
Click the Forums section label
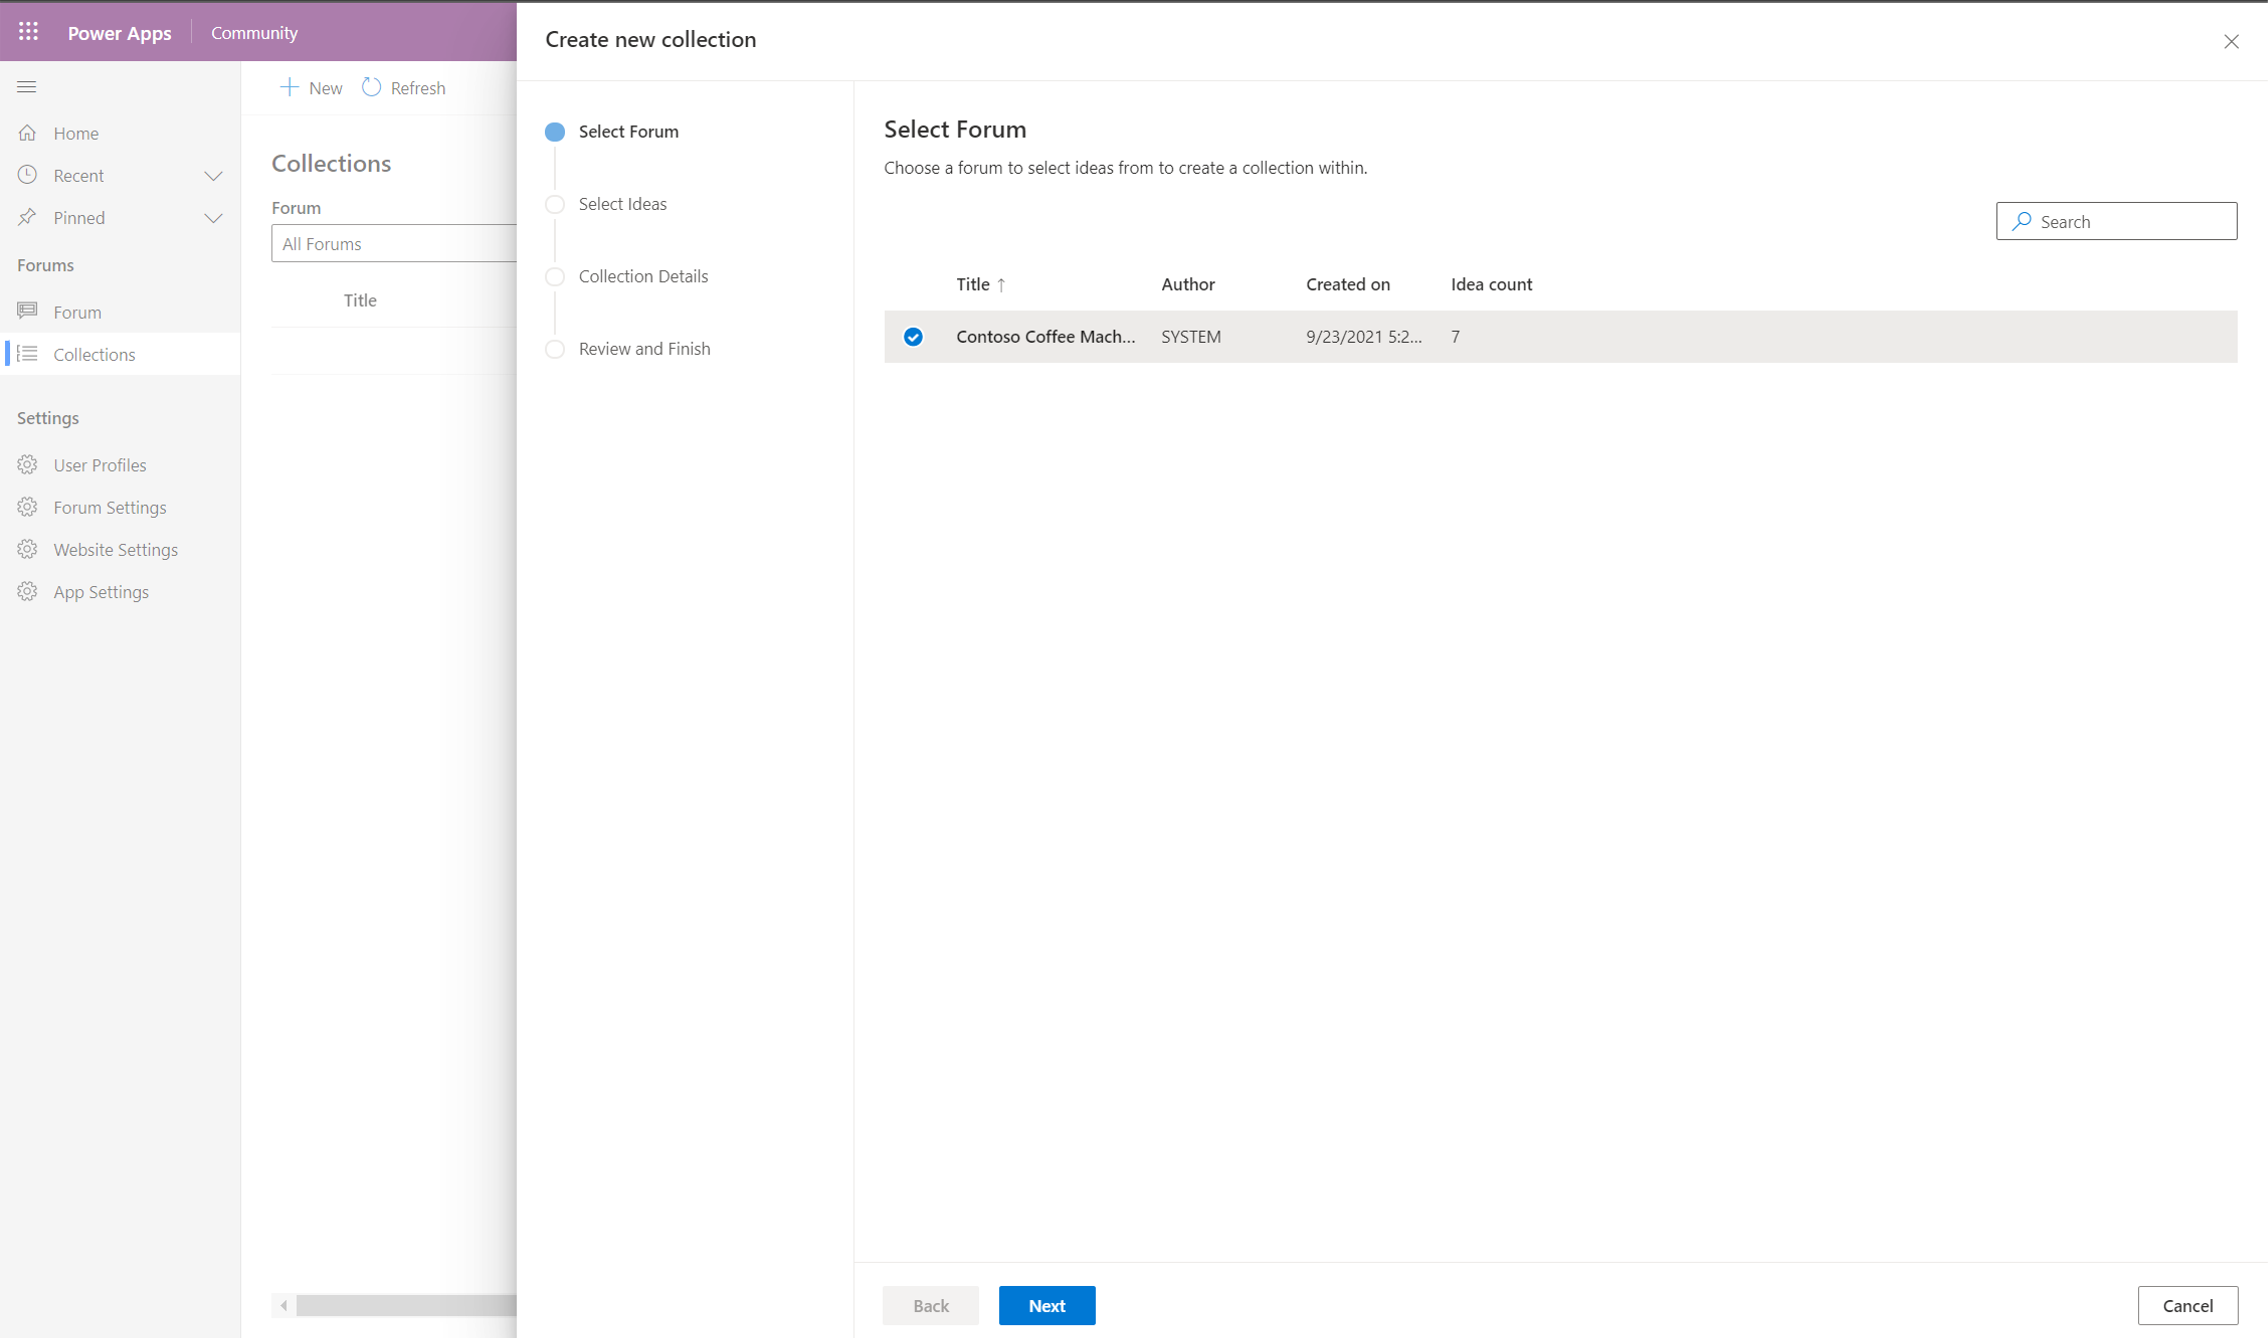(x=45, y=264)
